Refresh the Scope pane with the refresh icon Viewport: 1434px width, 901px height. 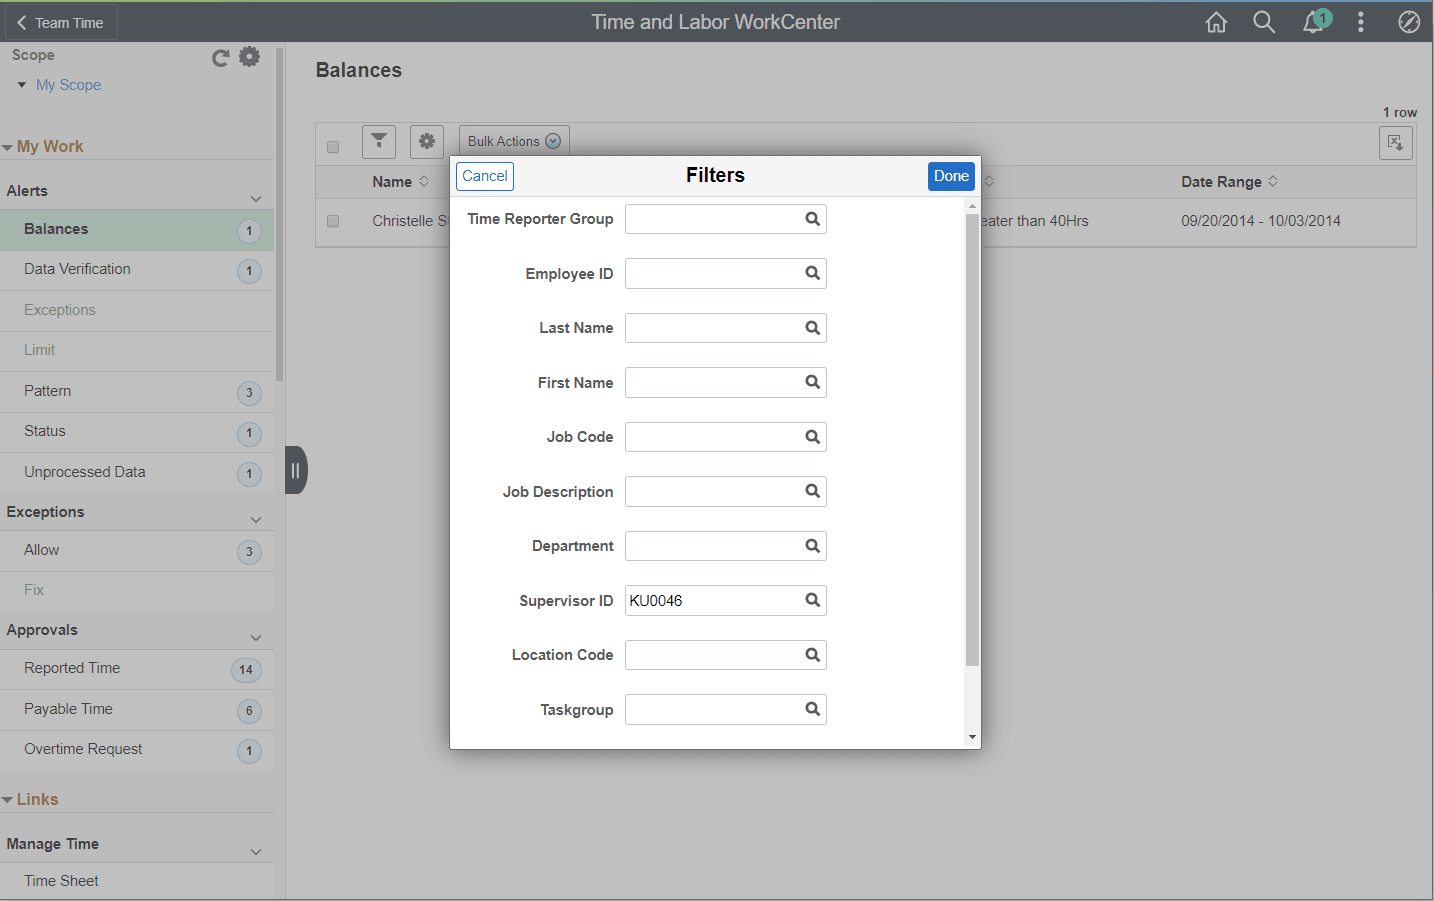click(x=220, y=57)
